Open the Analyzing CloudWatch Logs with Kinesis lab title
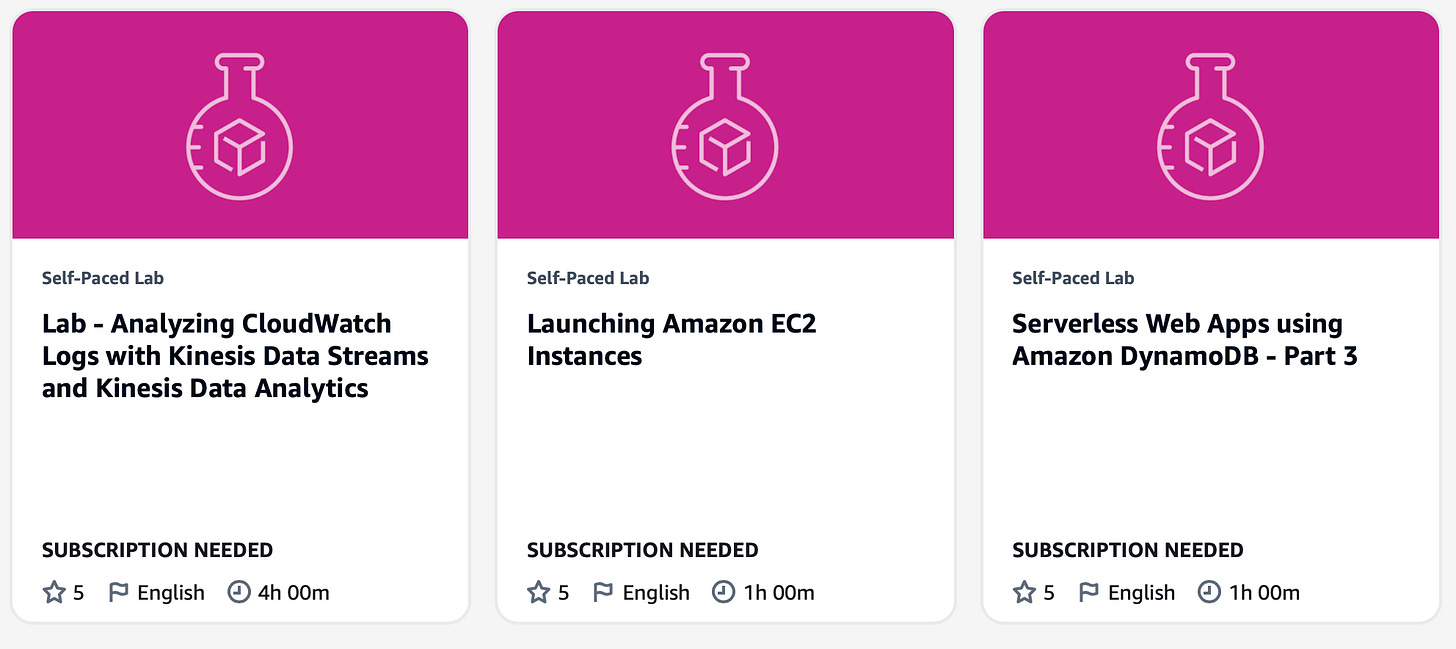This screenshot has width=1456, height=649. tap(235, 356)
